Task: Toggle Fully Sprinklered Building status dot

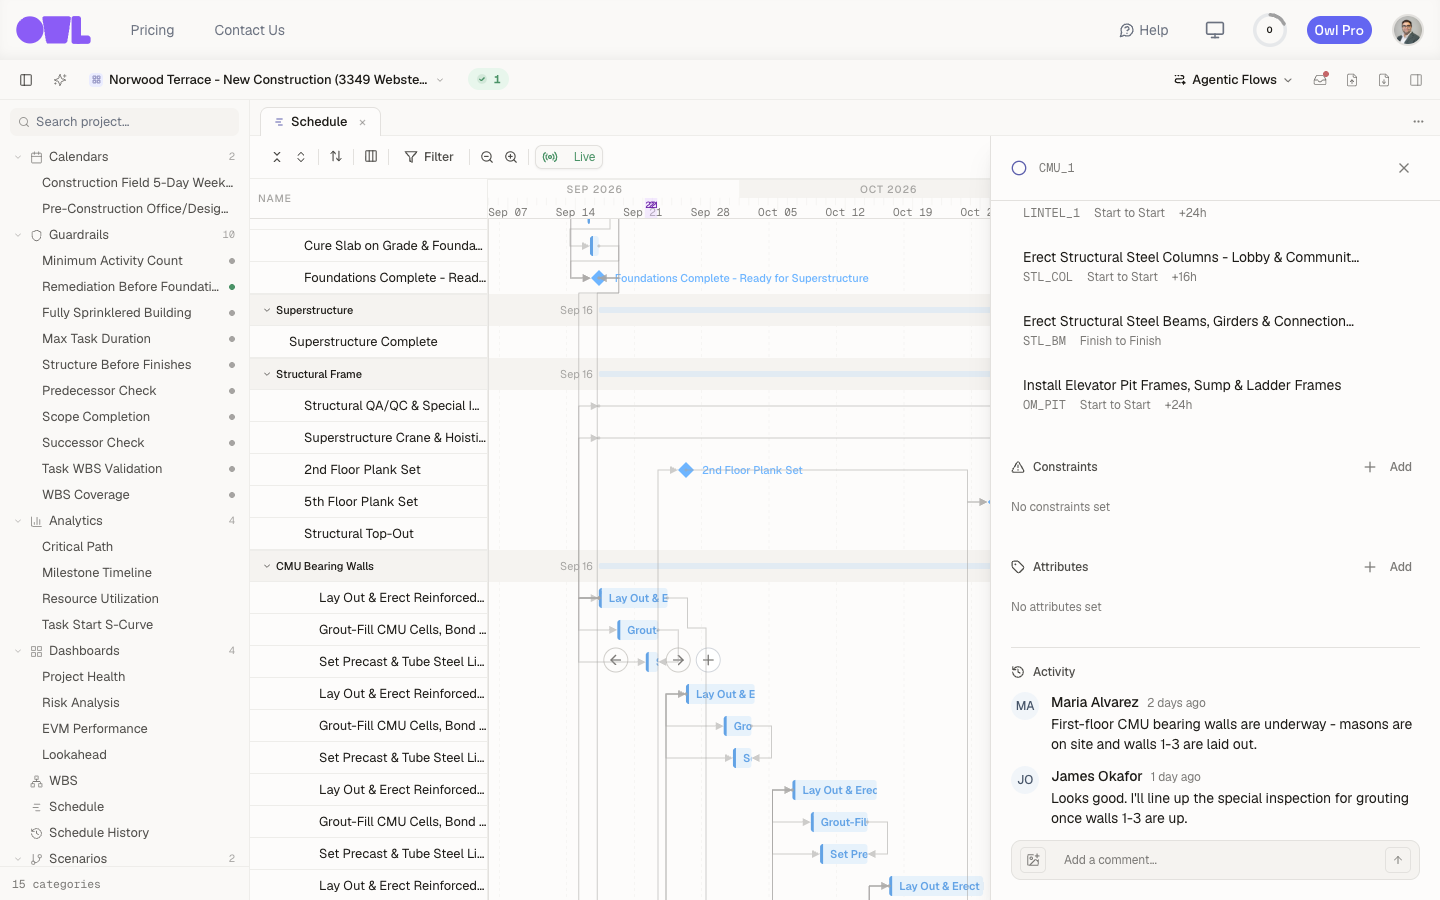Action: [x=232, y=313]
